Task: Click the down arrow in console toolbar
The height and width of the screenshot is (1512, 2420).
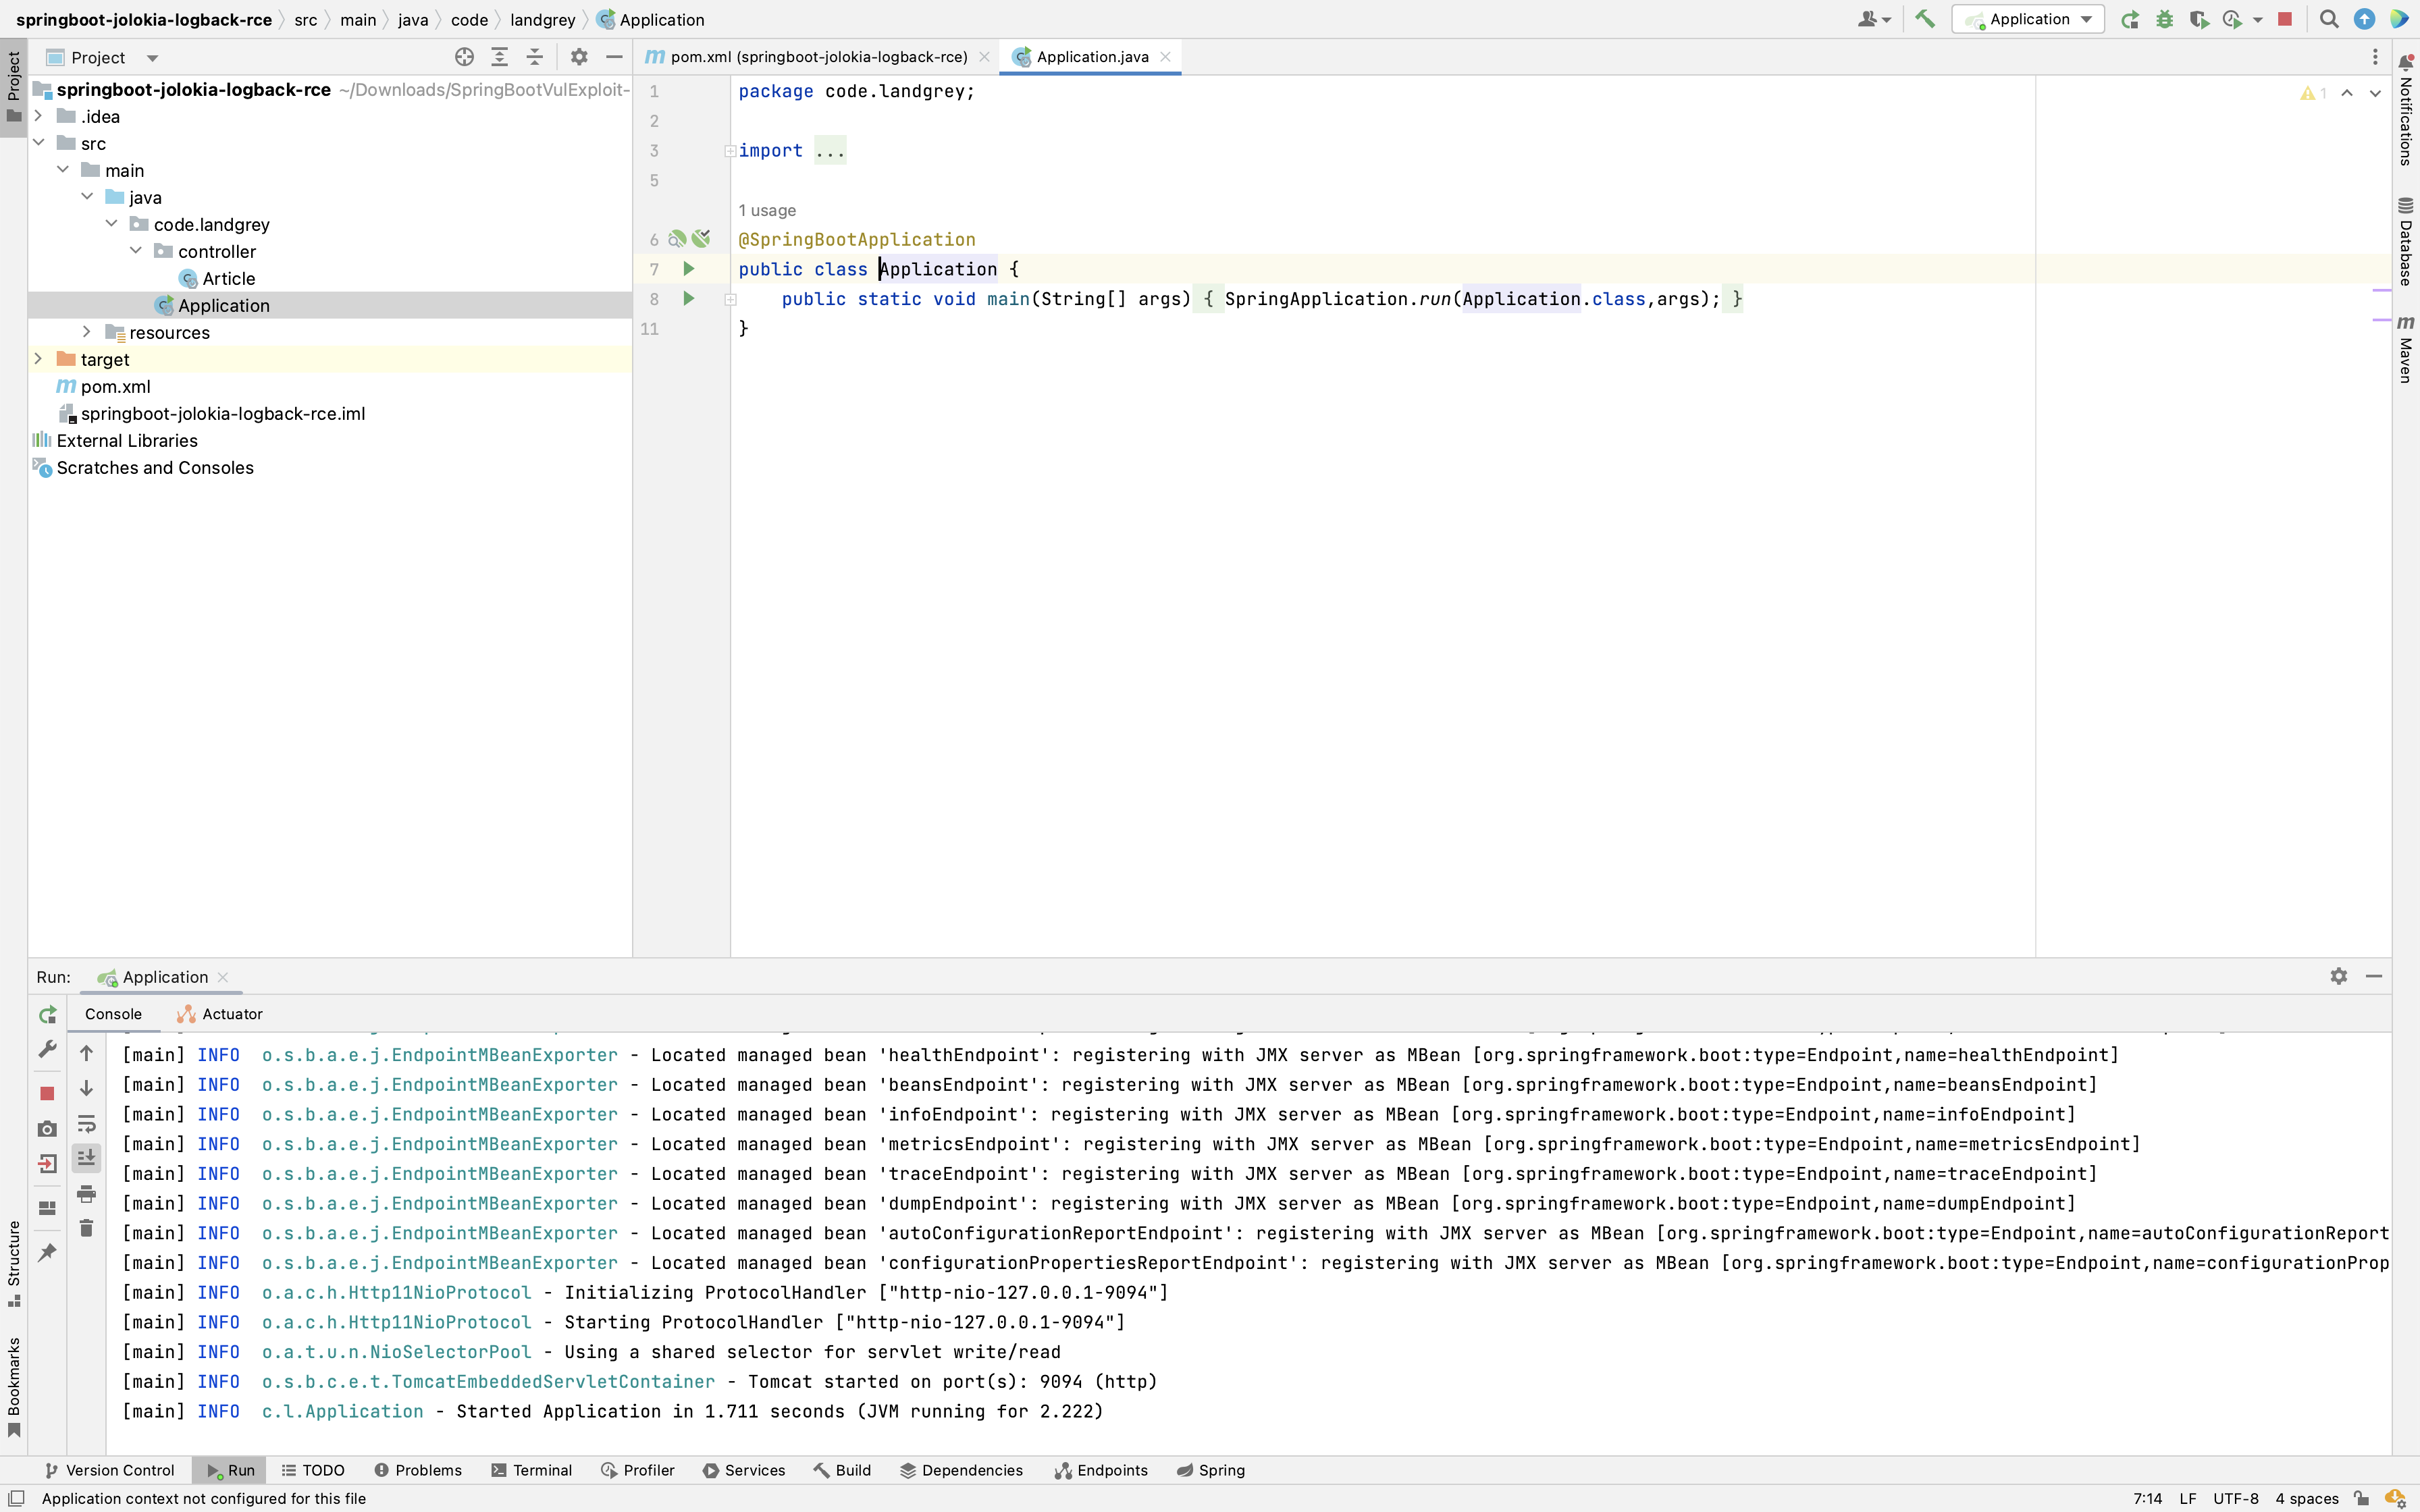Action: click(86, 1088)
